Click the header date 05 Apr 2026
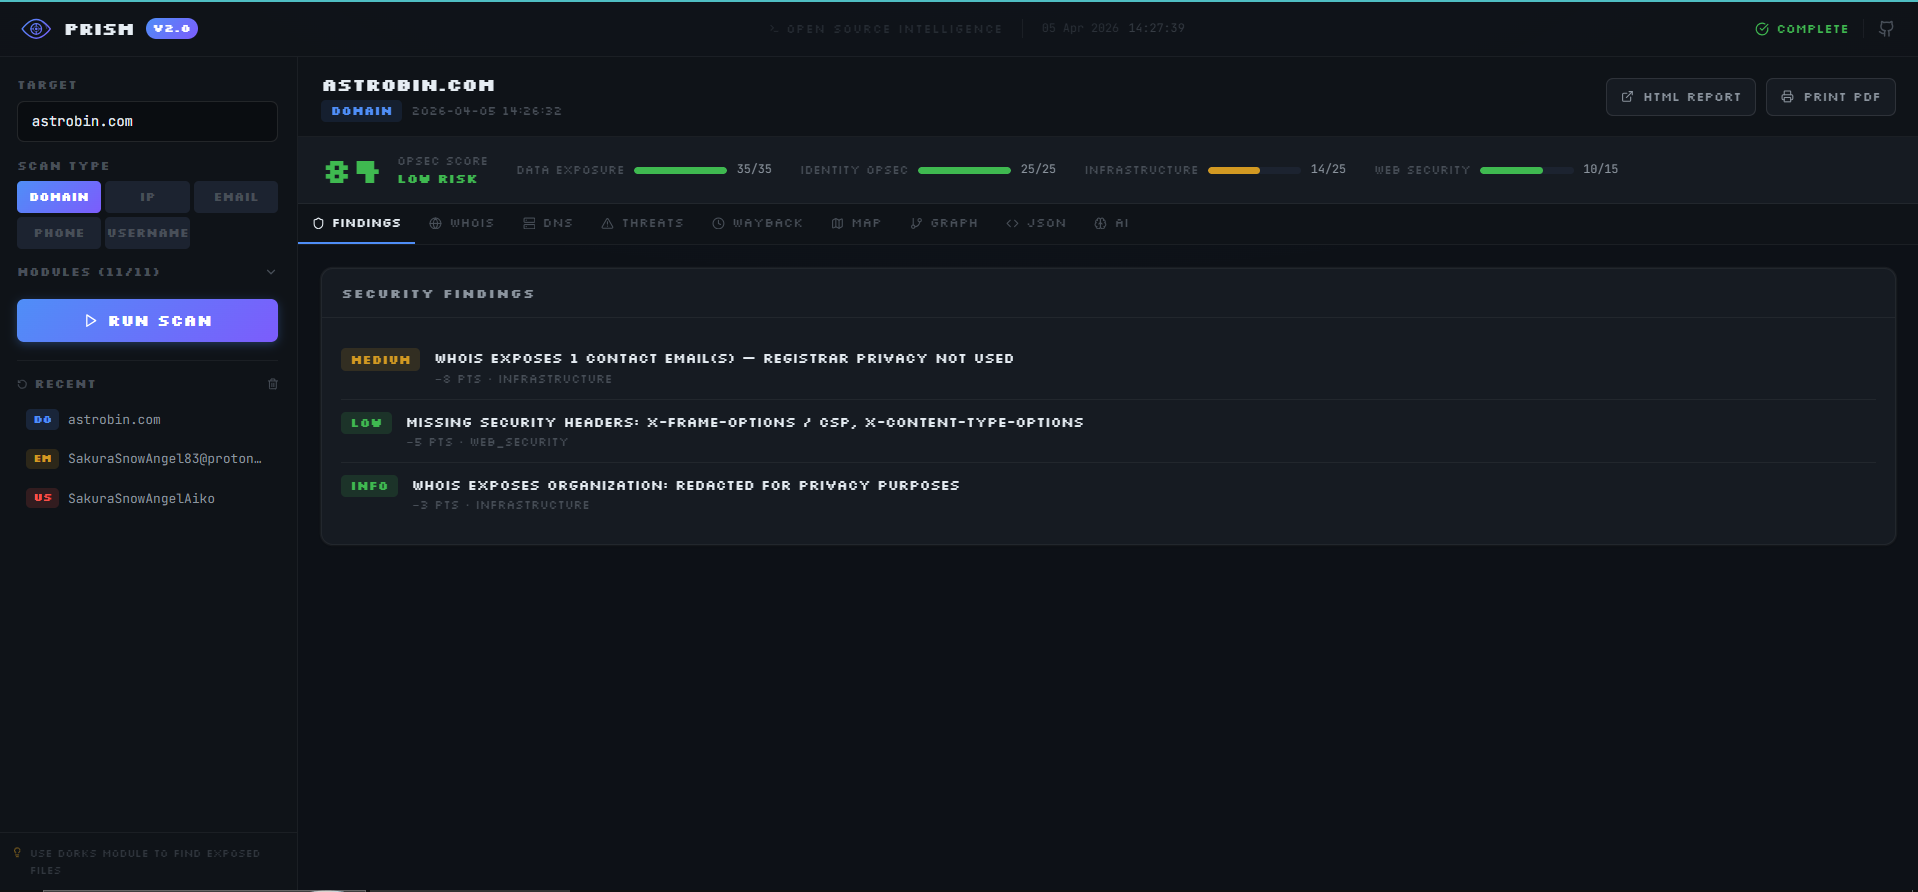Viewport: 1918px width, 892px height. point(1080,28)
